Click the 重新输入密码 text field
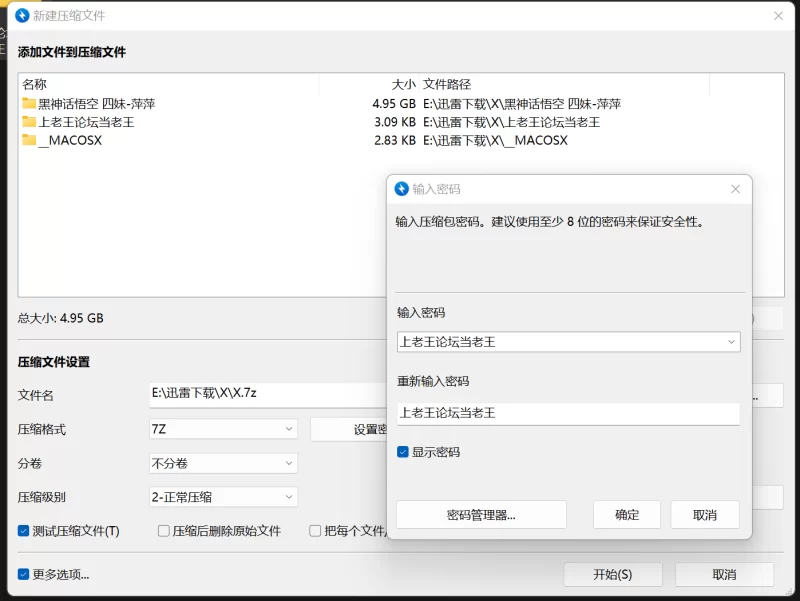 (568, 413)
